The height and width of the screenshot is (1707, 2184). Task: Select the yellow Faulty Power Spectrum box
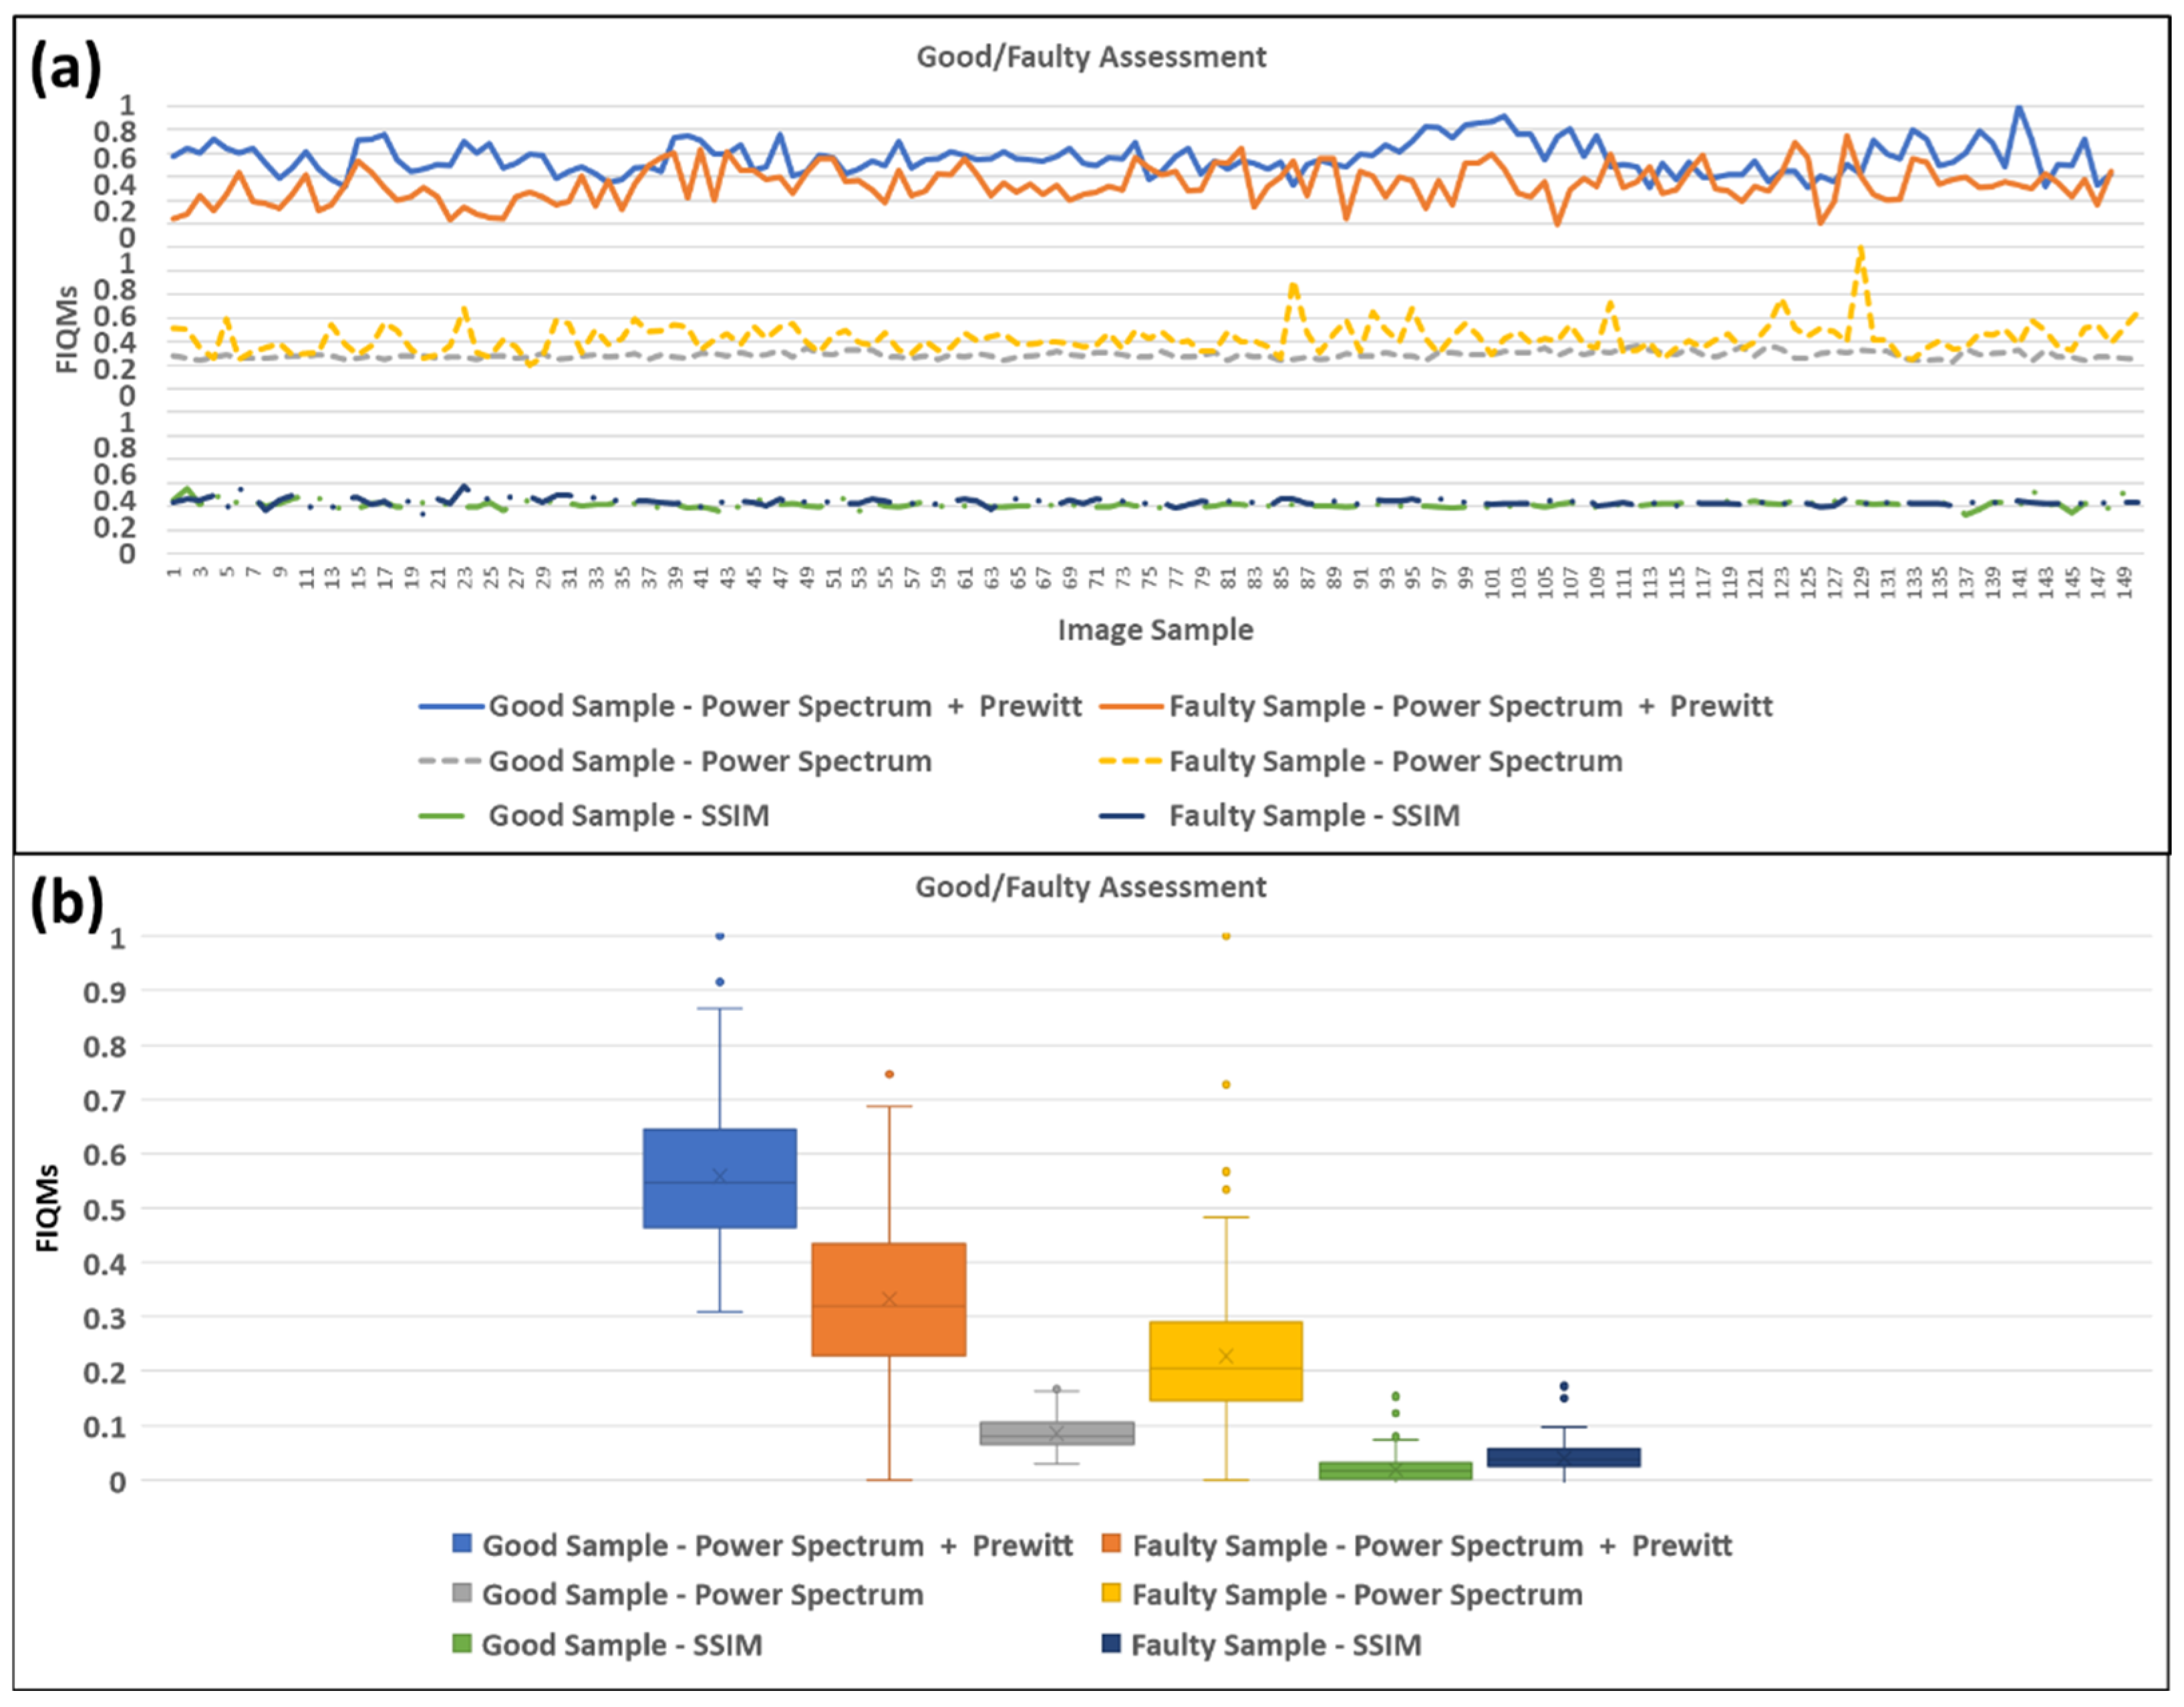[1225, 1360]
